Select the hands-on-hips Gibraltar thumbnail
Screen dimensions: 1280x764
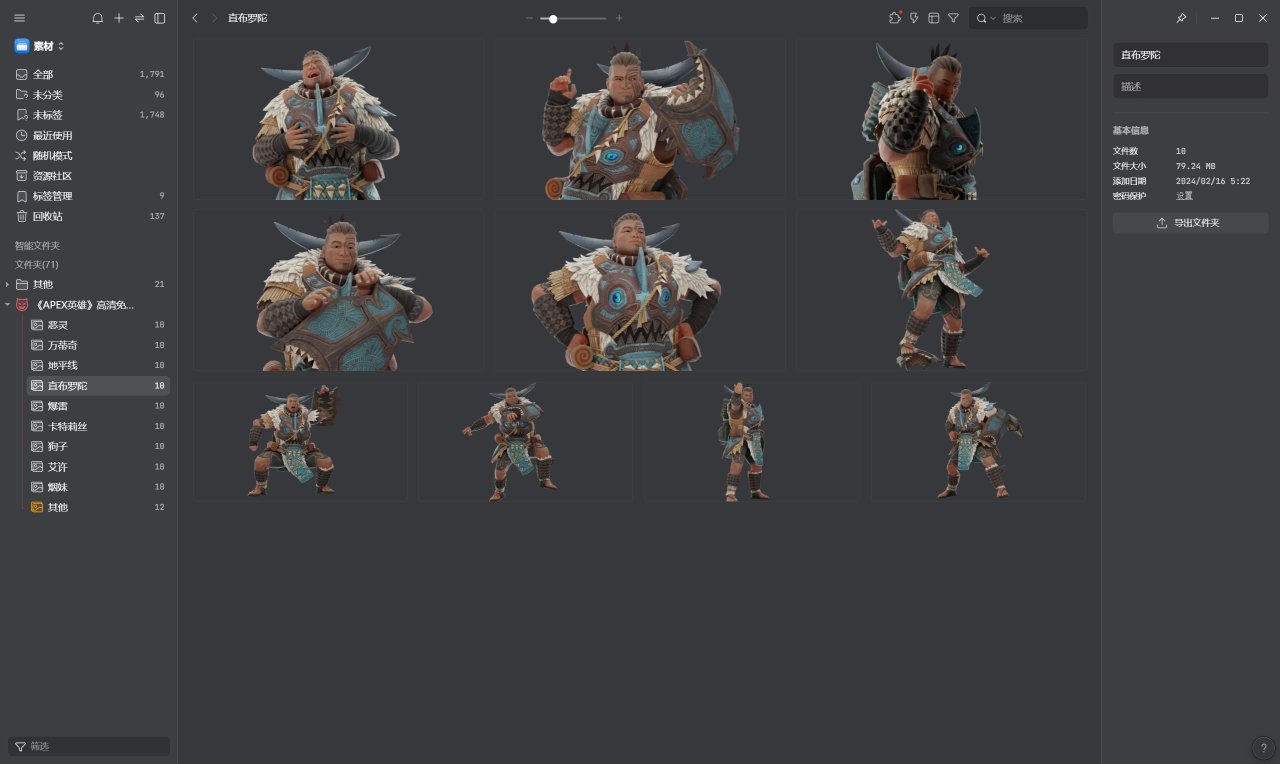point(639,290)
